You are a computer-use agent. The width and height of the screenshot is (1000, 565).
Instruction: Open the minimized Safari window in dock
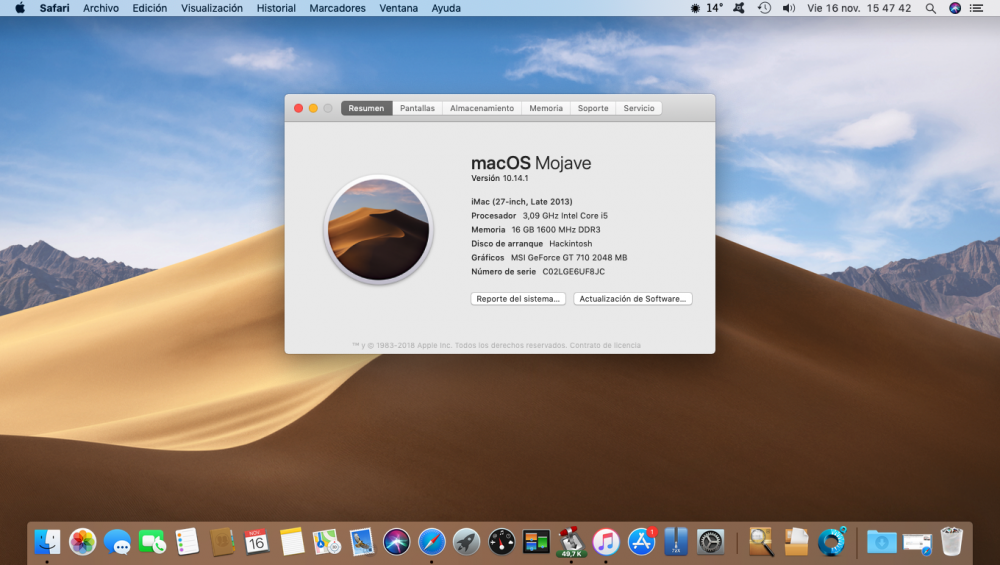pos(916,543)
